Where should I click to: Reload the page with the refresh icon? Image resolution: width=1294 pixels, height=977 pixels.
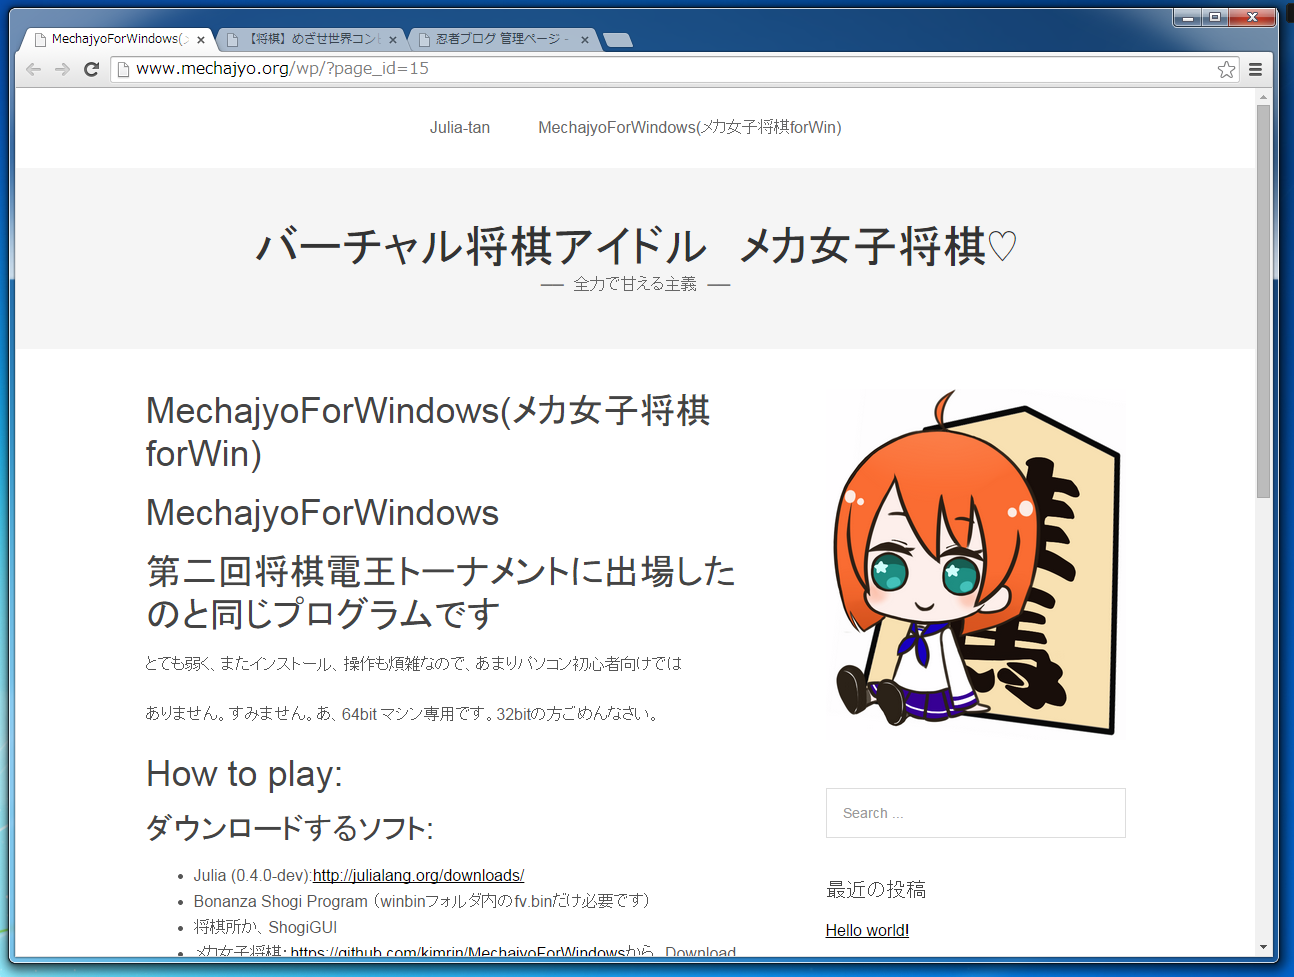91,69
